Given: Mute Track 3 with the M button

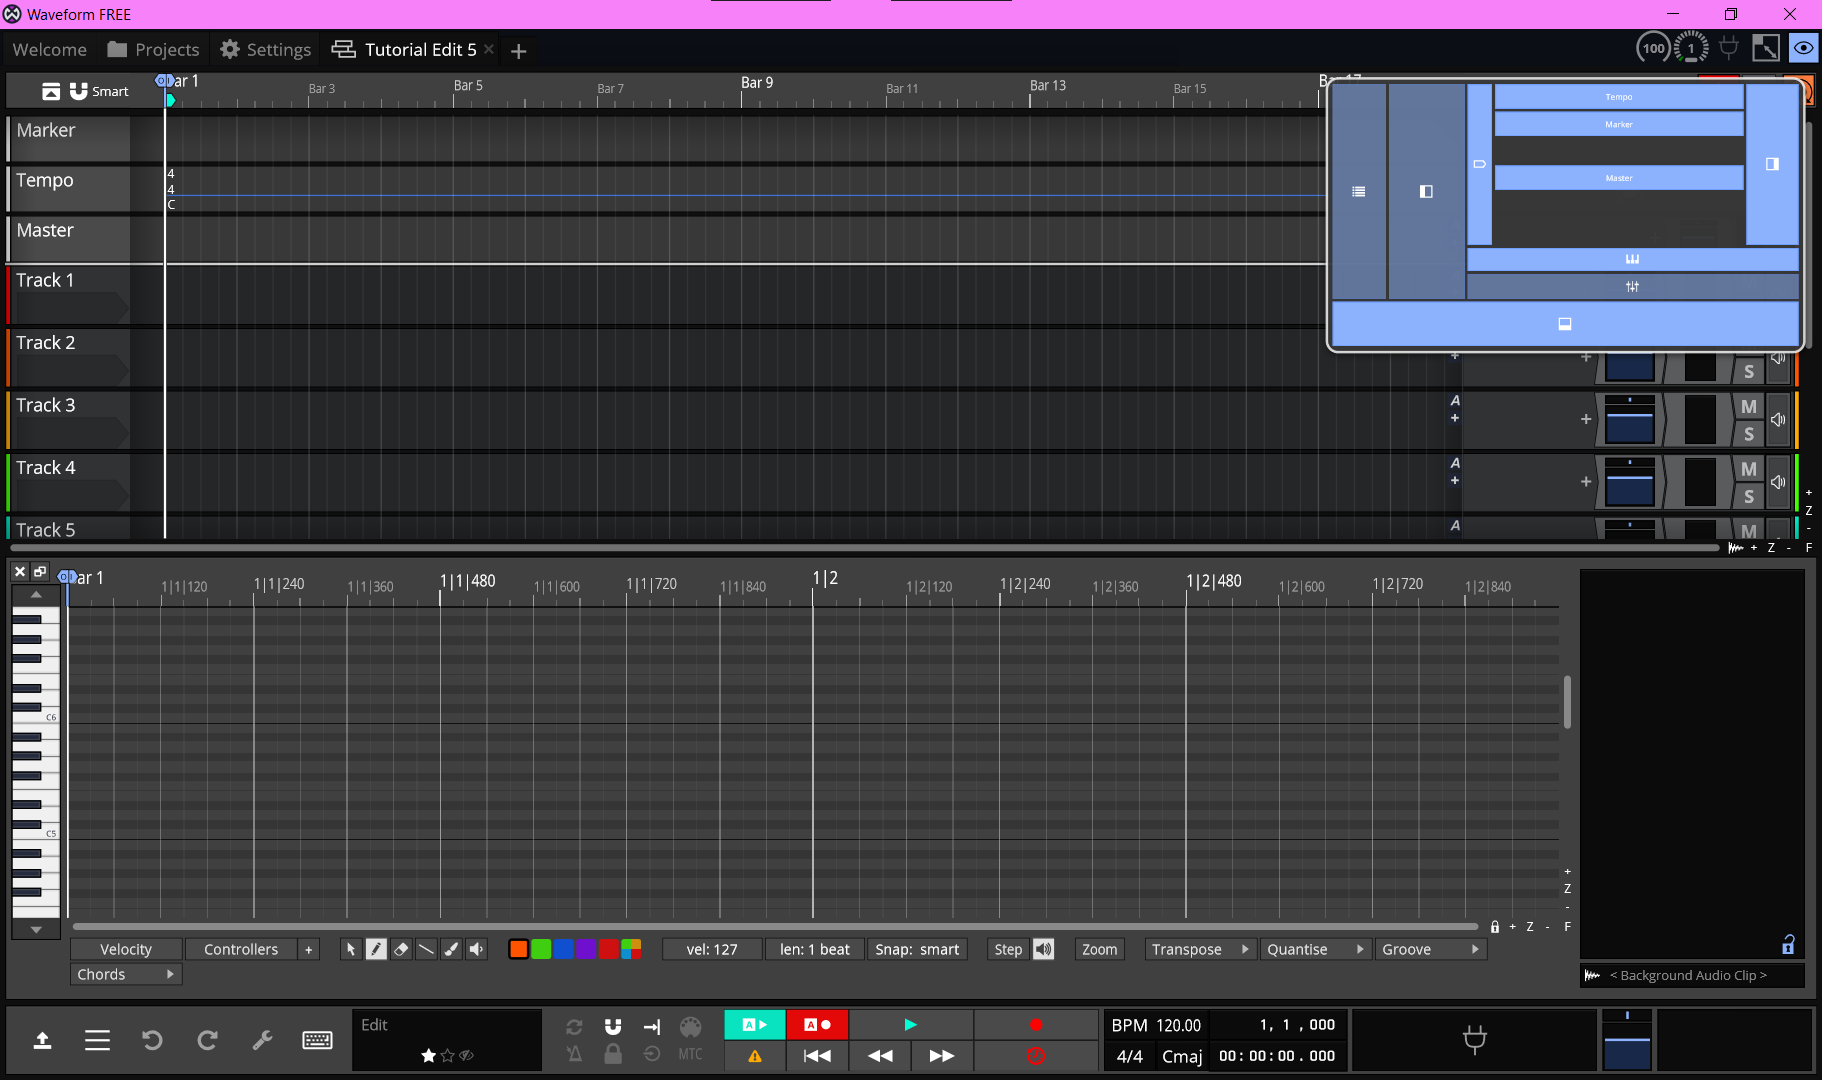Looking at the screenshot, I should 1748,407.
